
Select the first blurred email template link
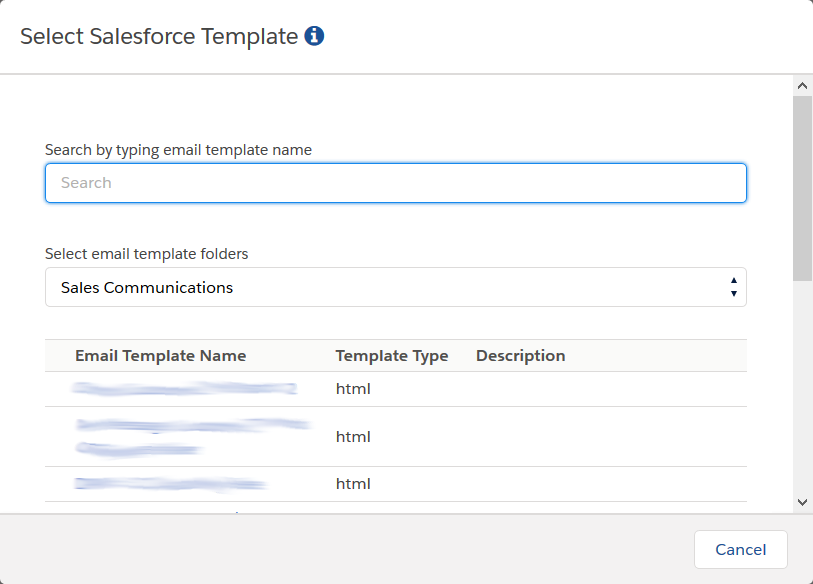[x=185, y=388]
